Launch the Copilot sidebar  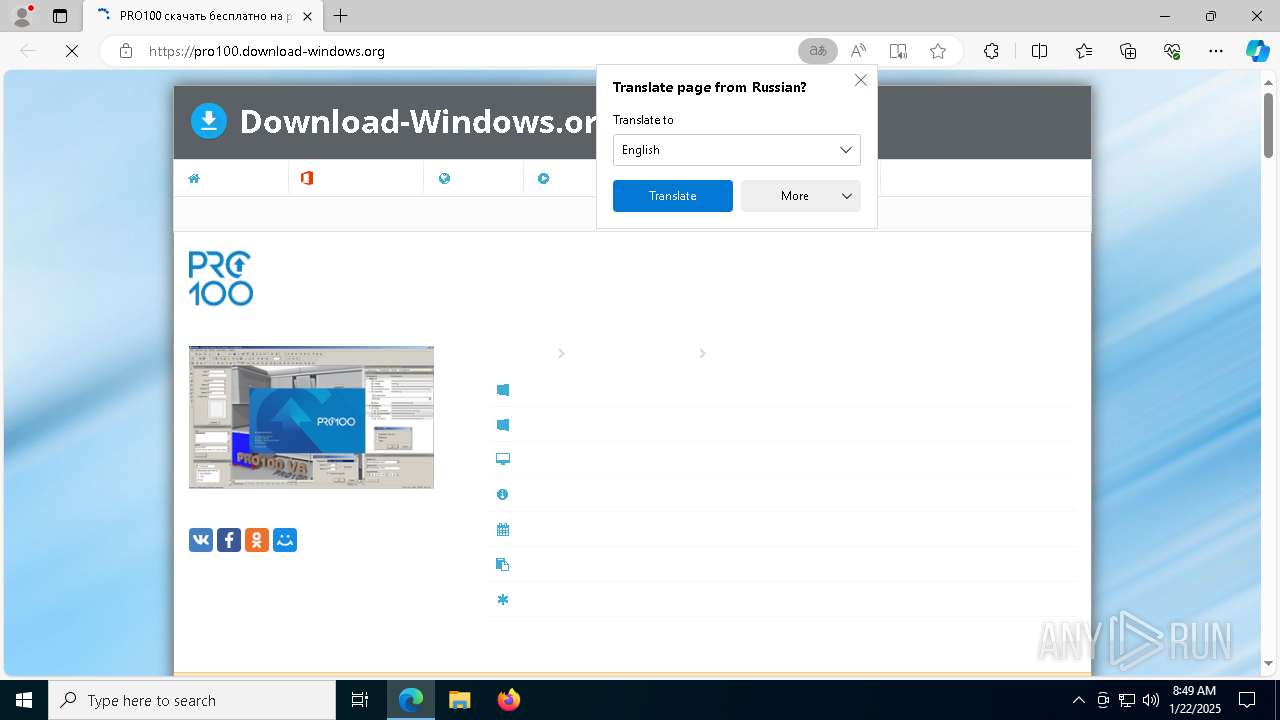(1257, 51)
